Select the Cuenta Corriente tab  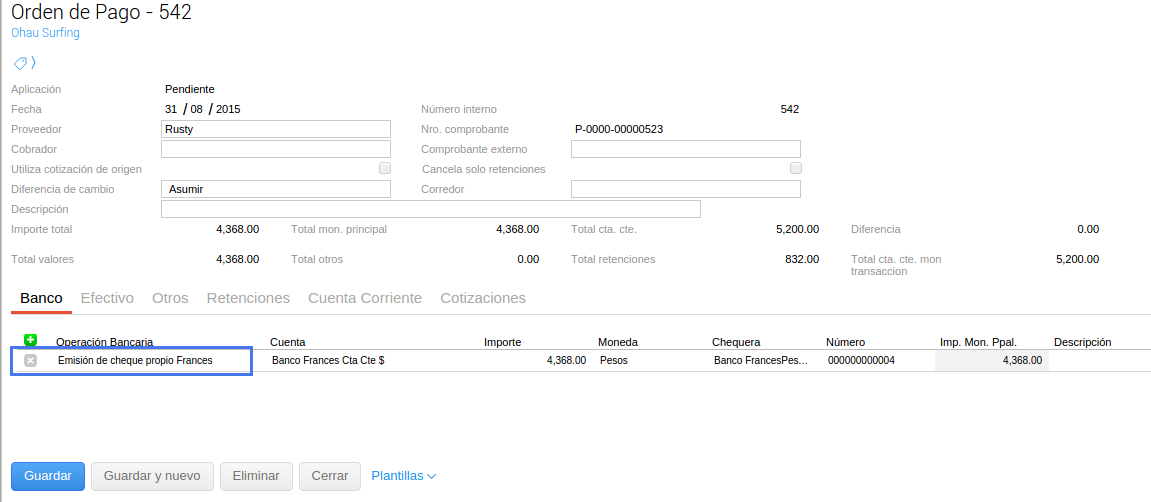point(365,298)
